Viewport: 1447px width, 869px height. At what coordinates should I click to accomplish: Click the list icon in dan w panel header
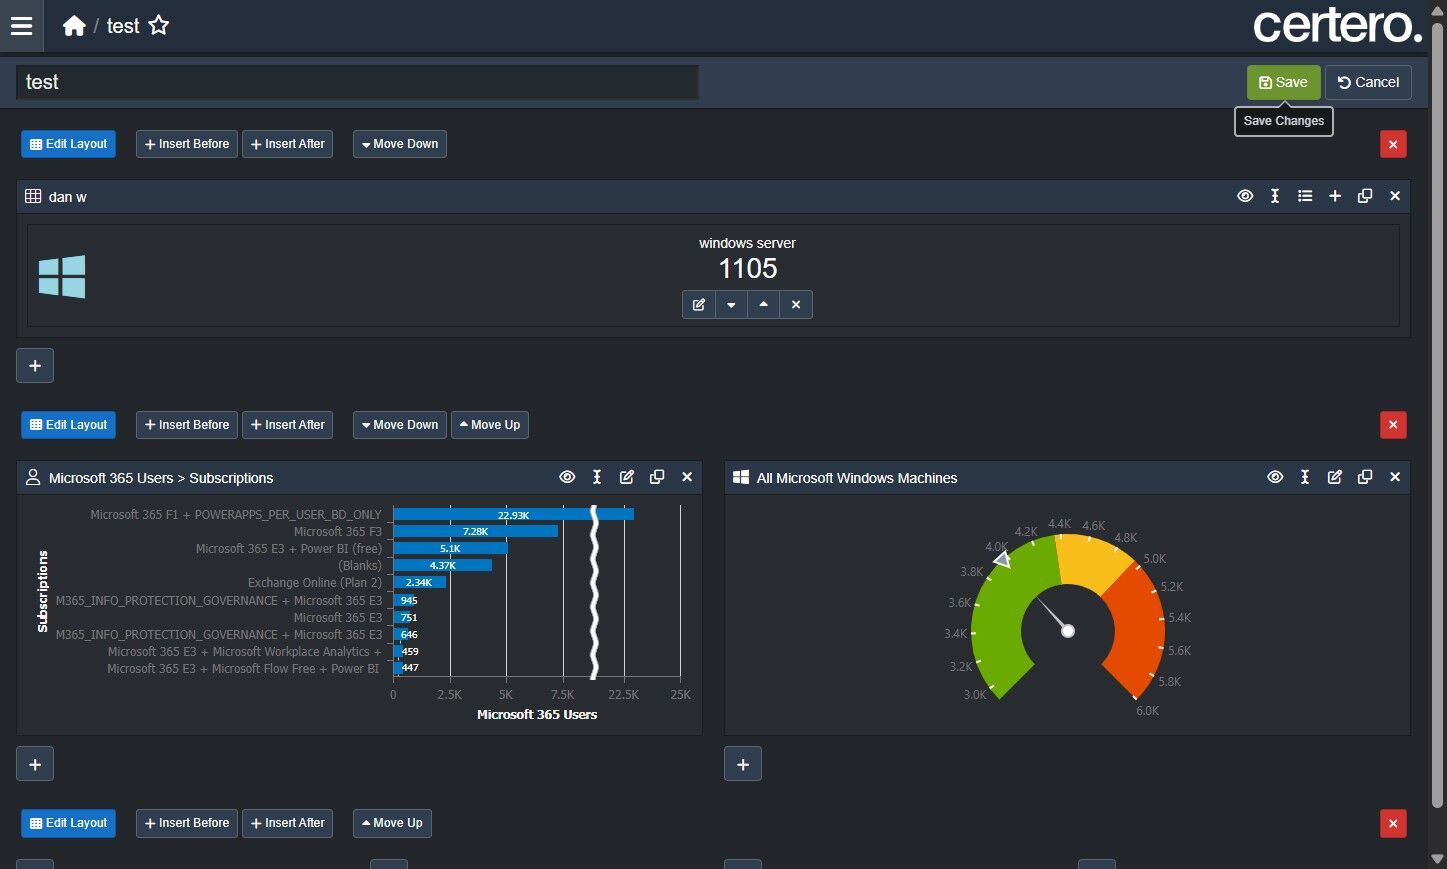pos(1305,196)
